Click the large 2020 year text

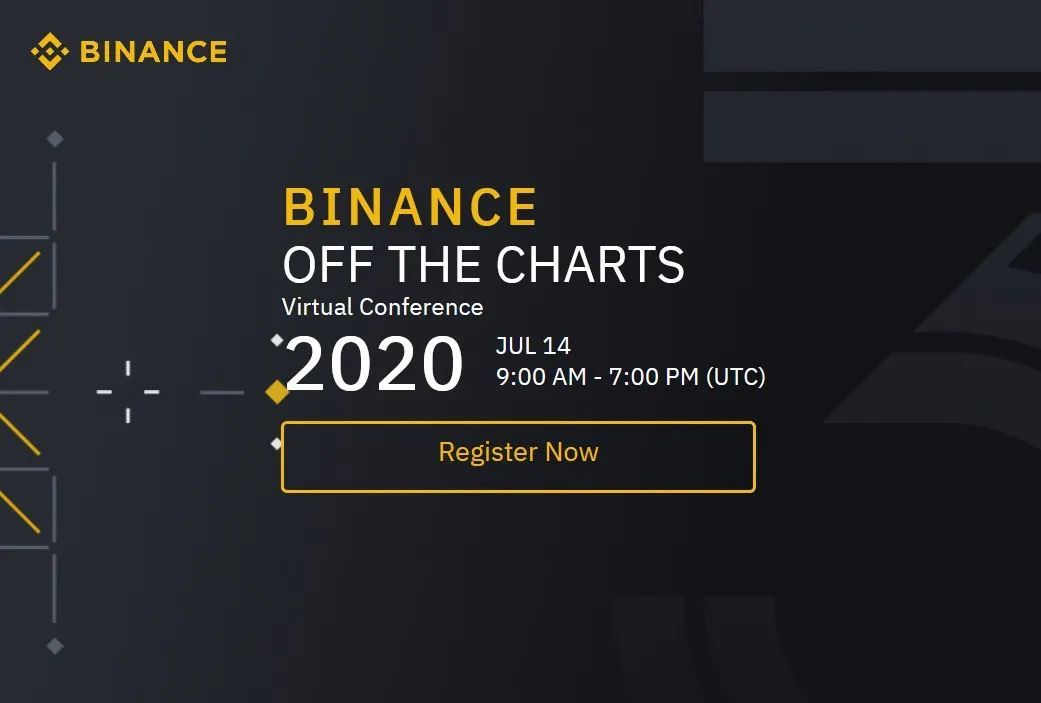point(374,363)
